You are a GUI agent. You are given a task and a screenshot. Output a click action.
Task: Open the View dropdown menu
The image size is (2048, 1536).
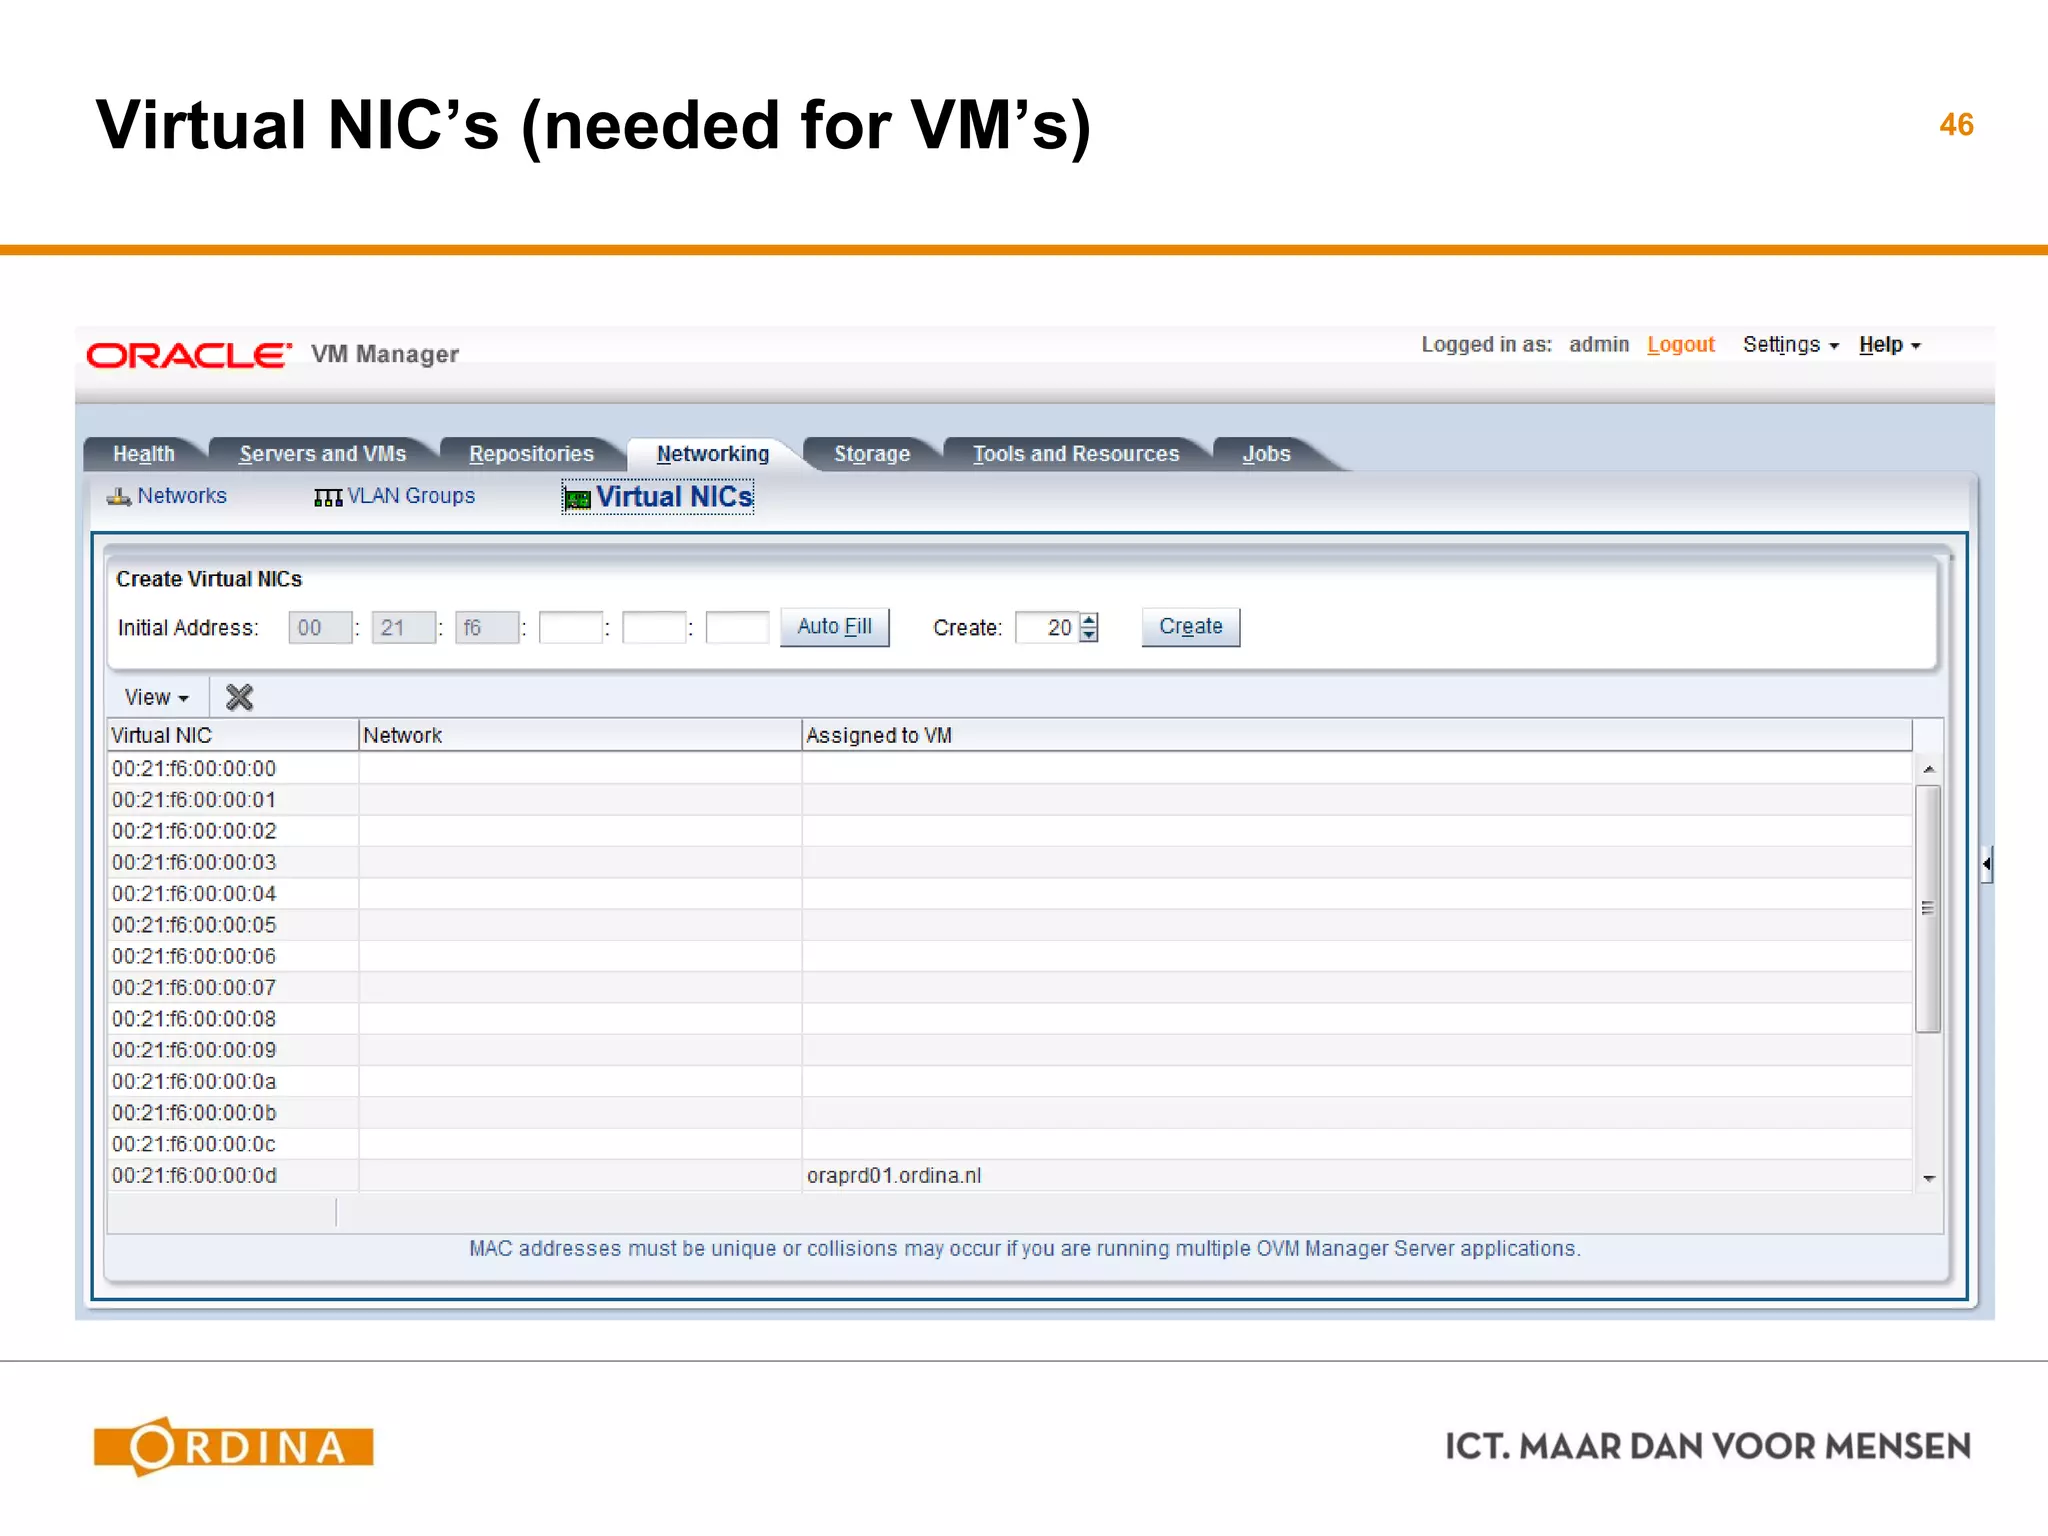click(x=156, y=697)
